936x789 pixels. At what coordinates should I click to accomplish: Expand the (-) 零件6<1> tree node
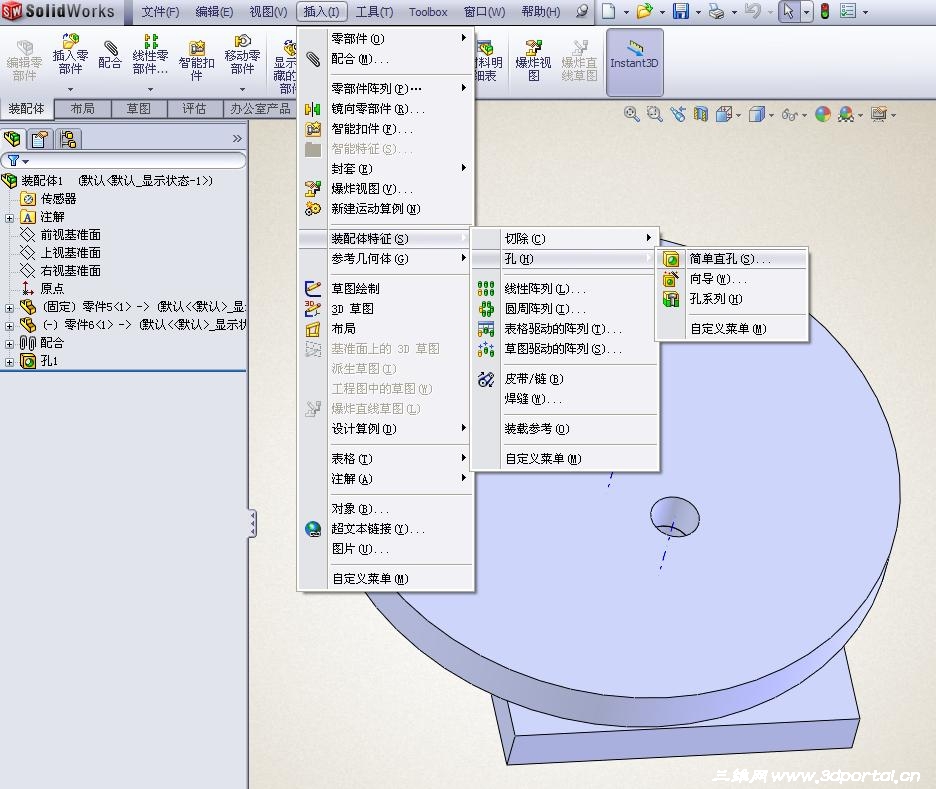tap(9, 326)
